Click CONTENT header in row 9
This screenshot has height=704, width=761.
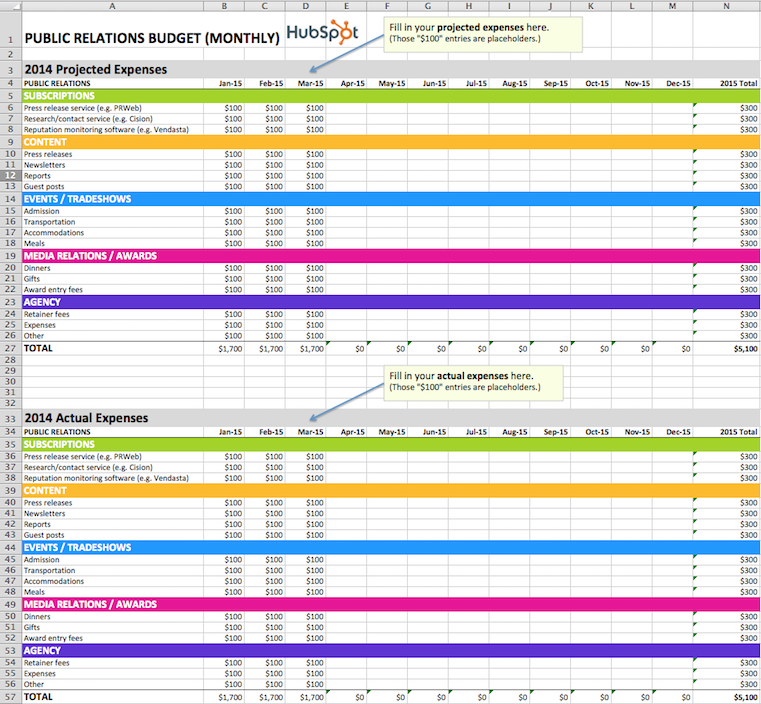(45, 142)
